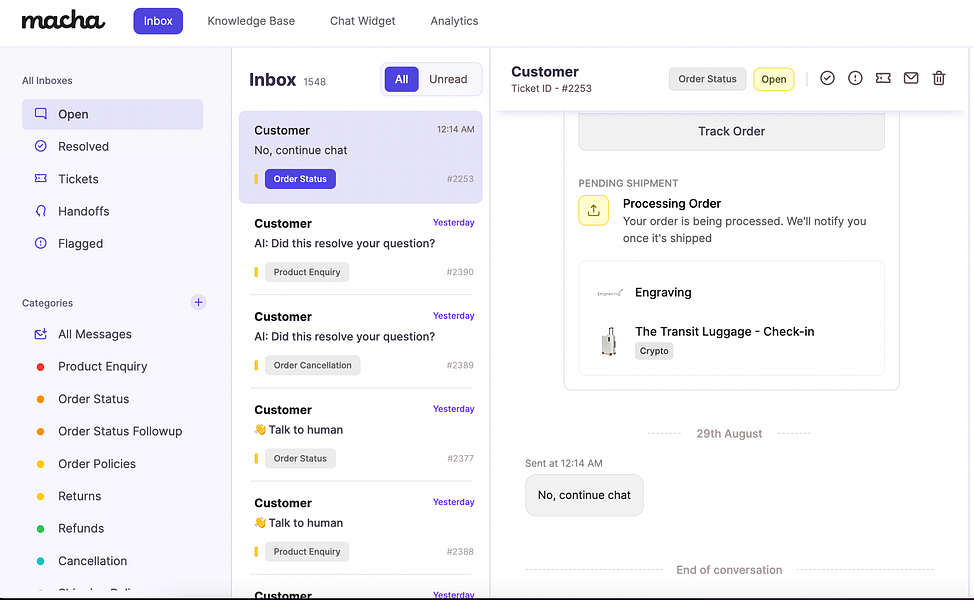
Task: Click the Track Order button
Action: point(731,131)
